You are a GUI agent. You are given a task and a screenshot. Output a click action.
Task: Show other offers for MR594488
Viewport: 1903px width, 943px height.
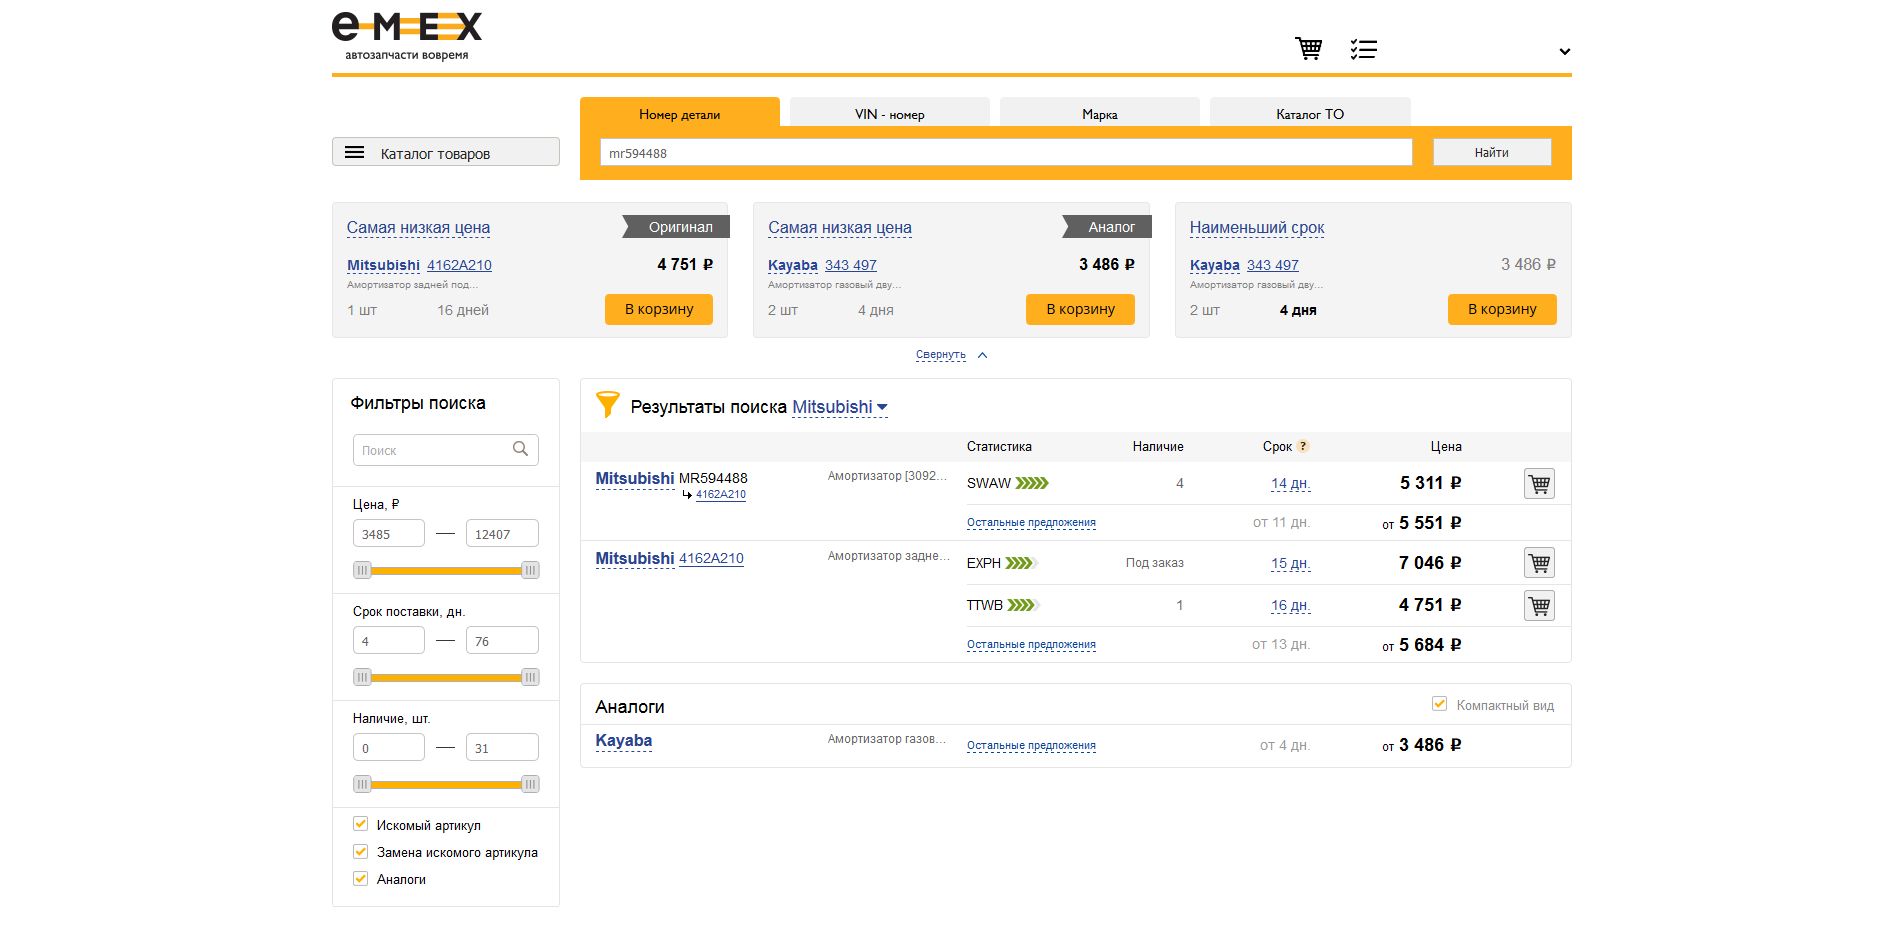click(1031, 522)
